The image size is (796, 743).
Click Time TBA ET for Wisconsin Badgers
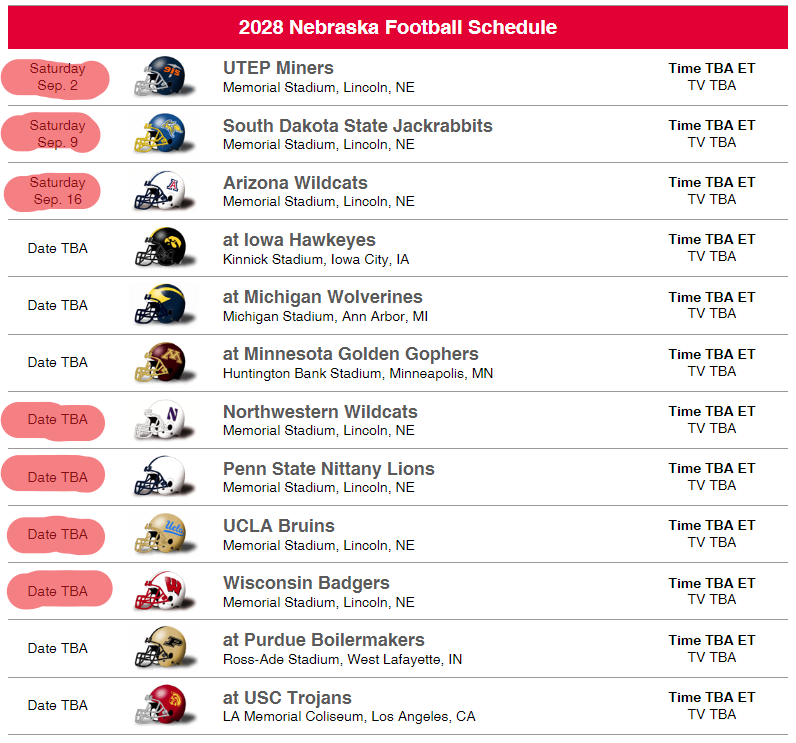tap(711, 583)
